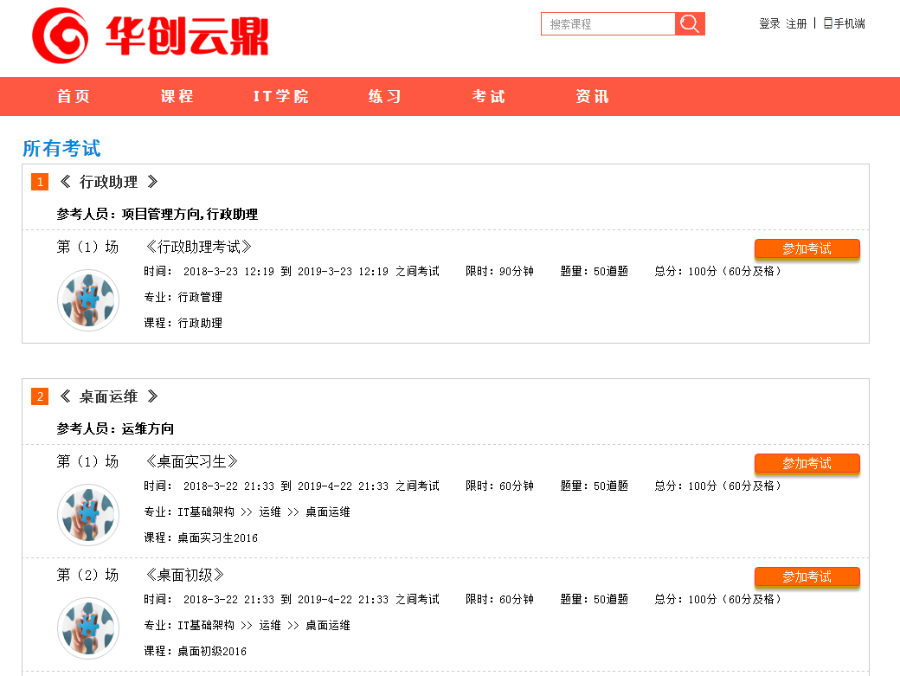Image resolution: width=900 pixels, height=676 pixels.
Task: Select IT学院 in the navigation bar
Action: click(x=281, y=96)
